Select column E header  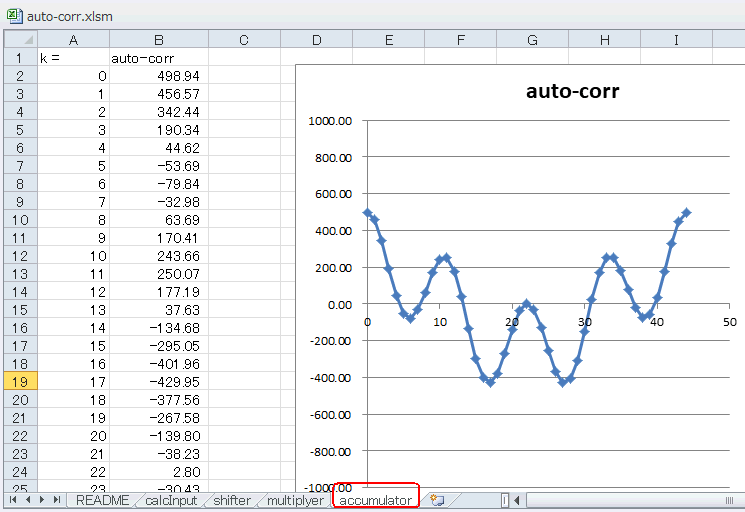point(389,40)
